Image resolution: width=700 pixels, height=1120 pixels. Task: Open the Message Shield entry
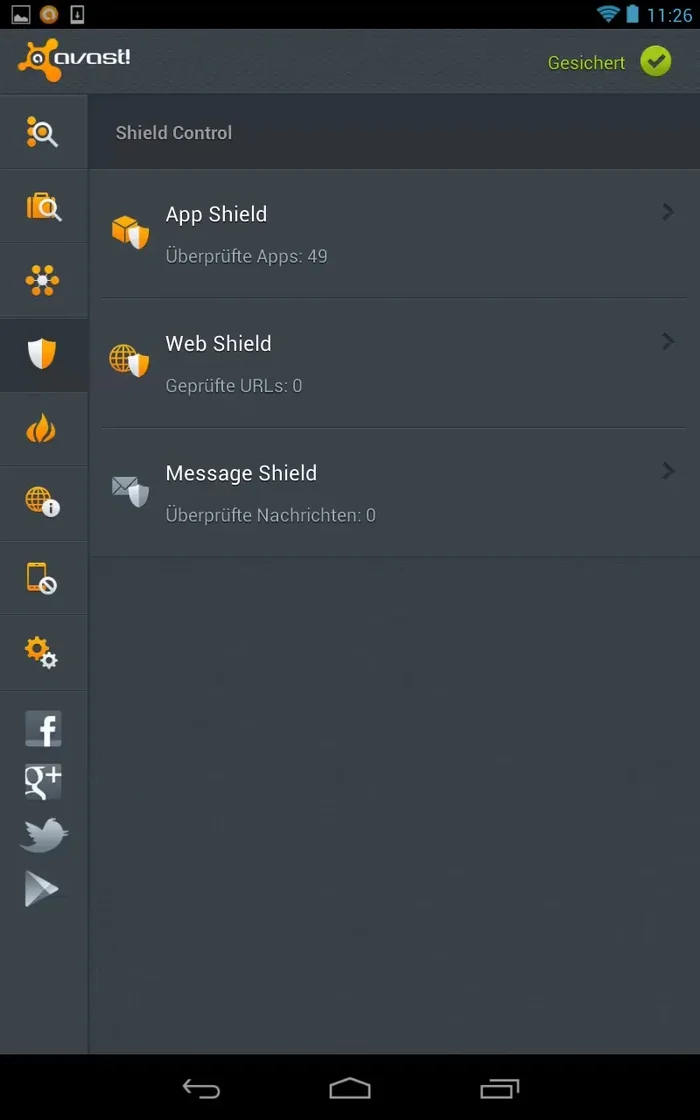394,493
